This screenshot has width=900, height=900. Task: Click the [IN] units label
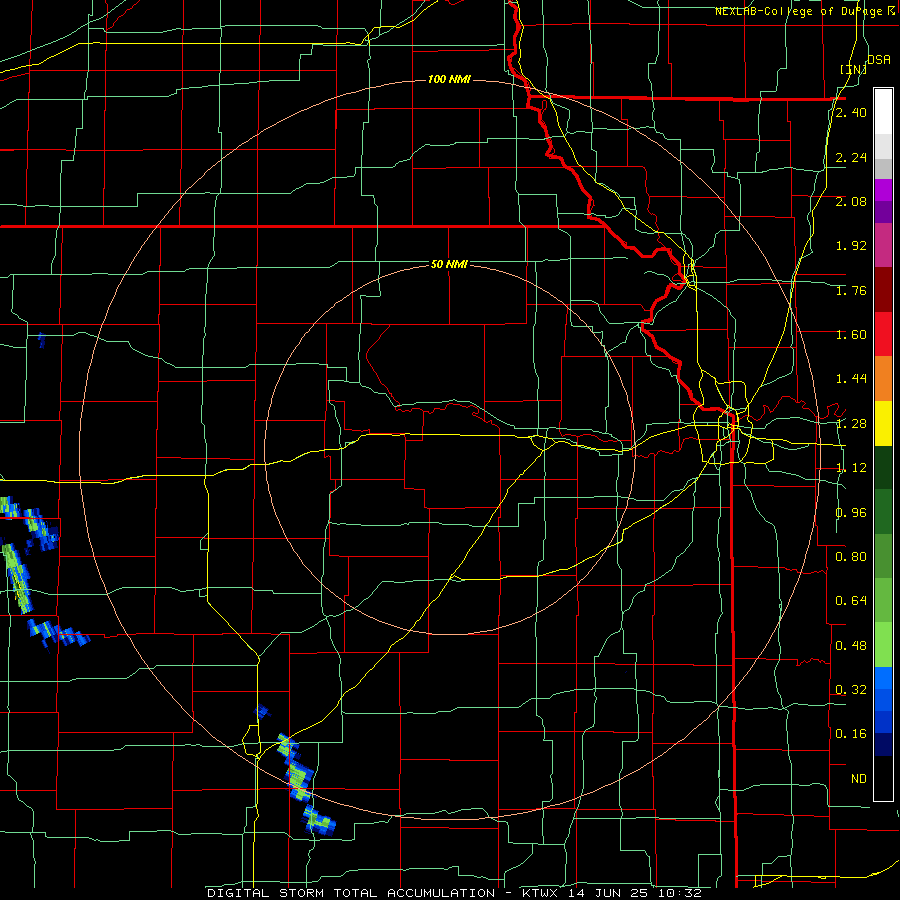[x=854, y=69]
